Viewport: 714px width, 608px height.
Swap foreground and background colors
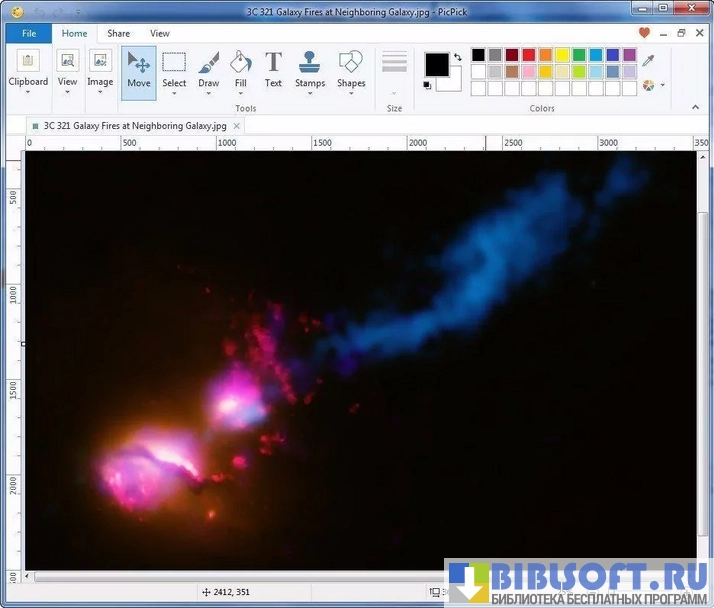pyautogui.click(x=458, y=57)
